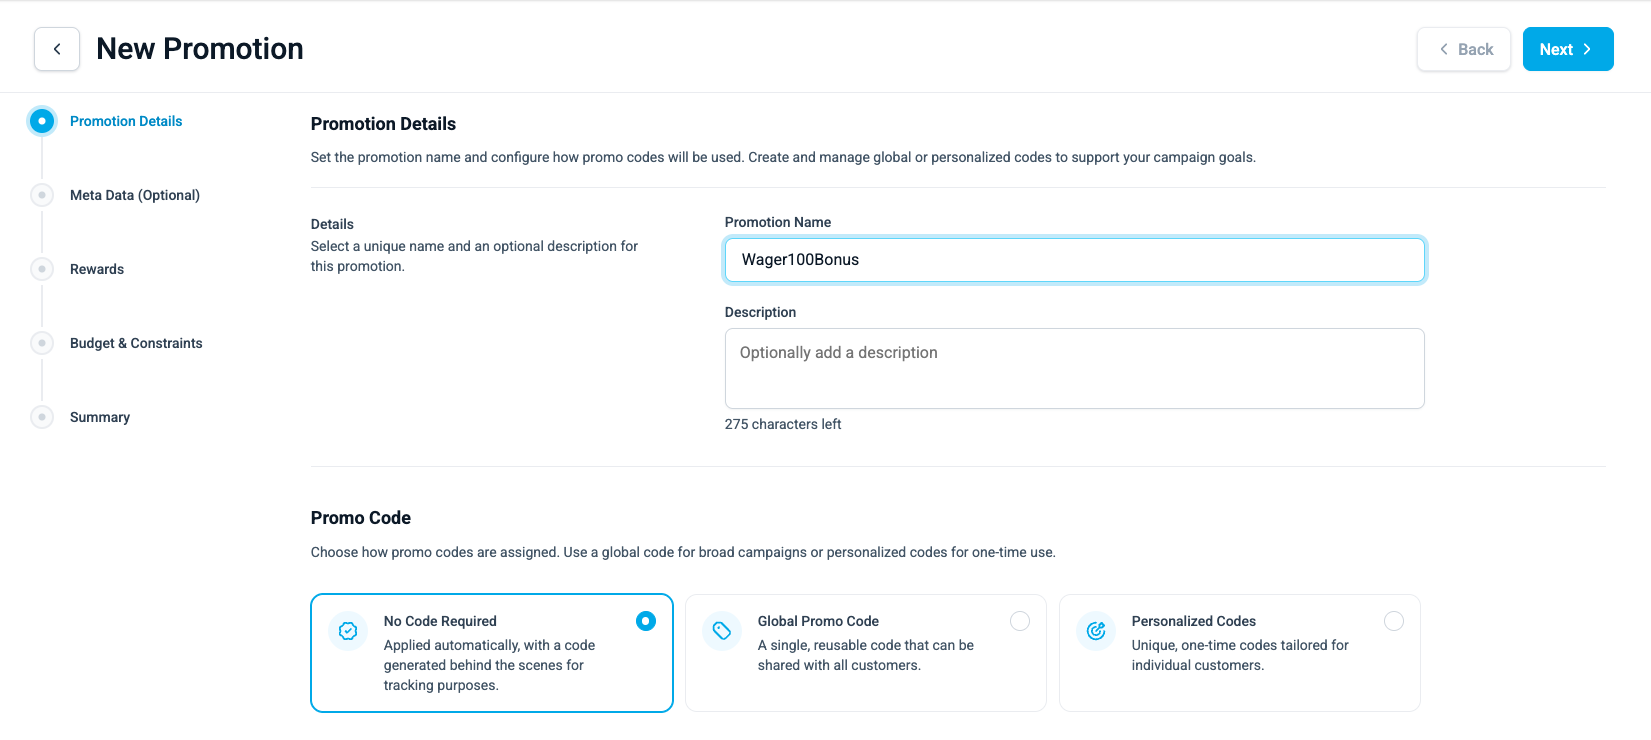Open the Budget & Constraints step

[x=136, y=343]
